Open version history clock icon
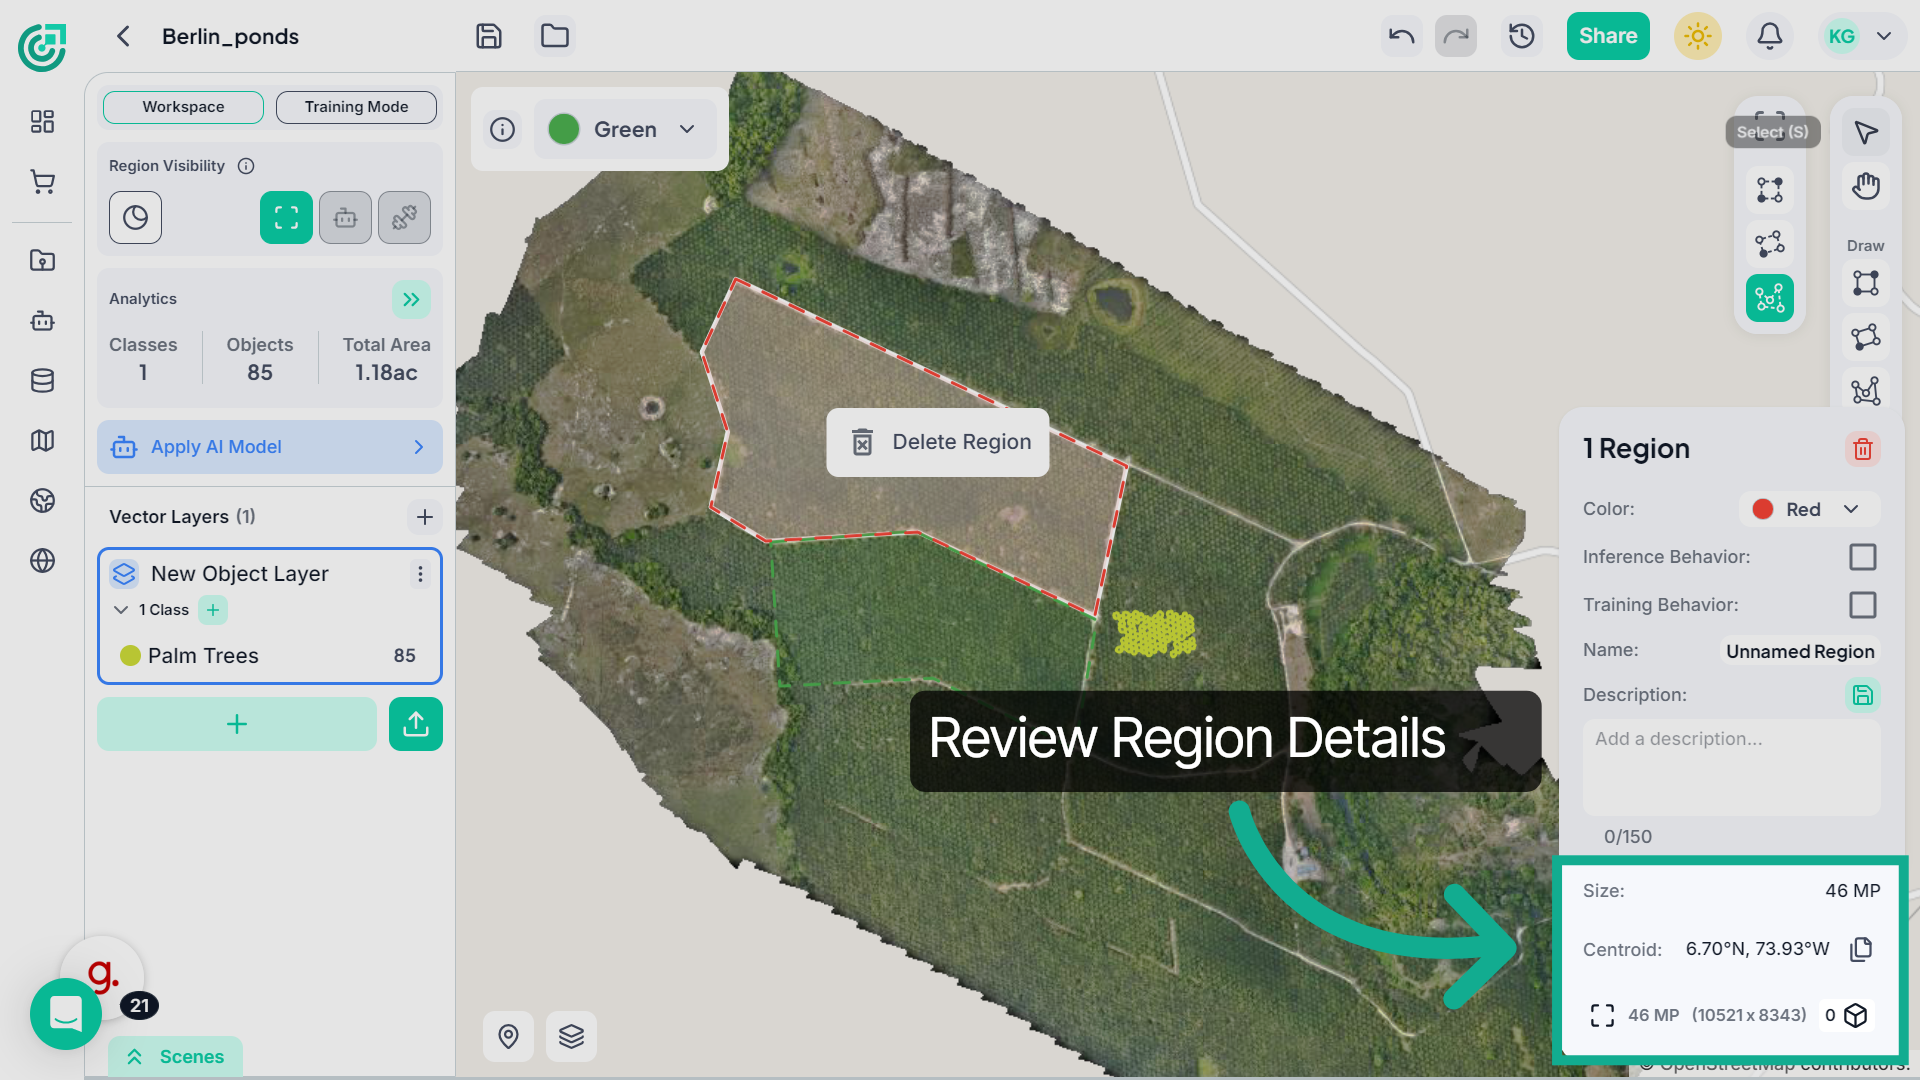The width and height of the screenshot is (1920, 1080). (x=1522, y=36)
